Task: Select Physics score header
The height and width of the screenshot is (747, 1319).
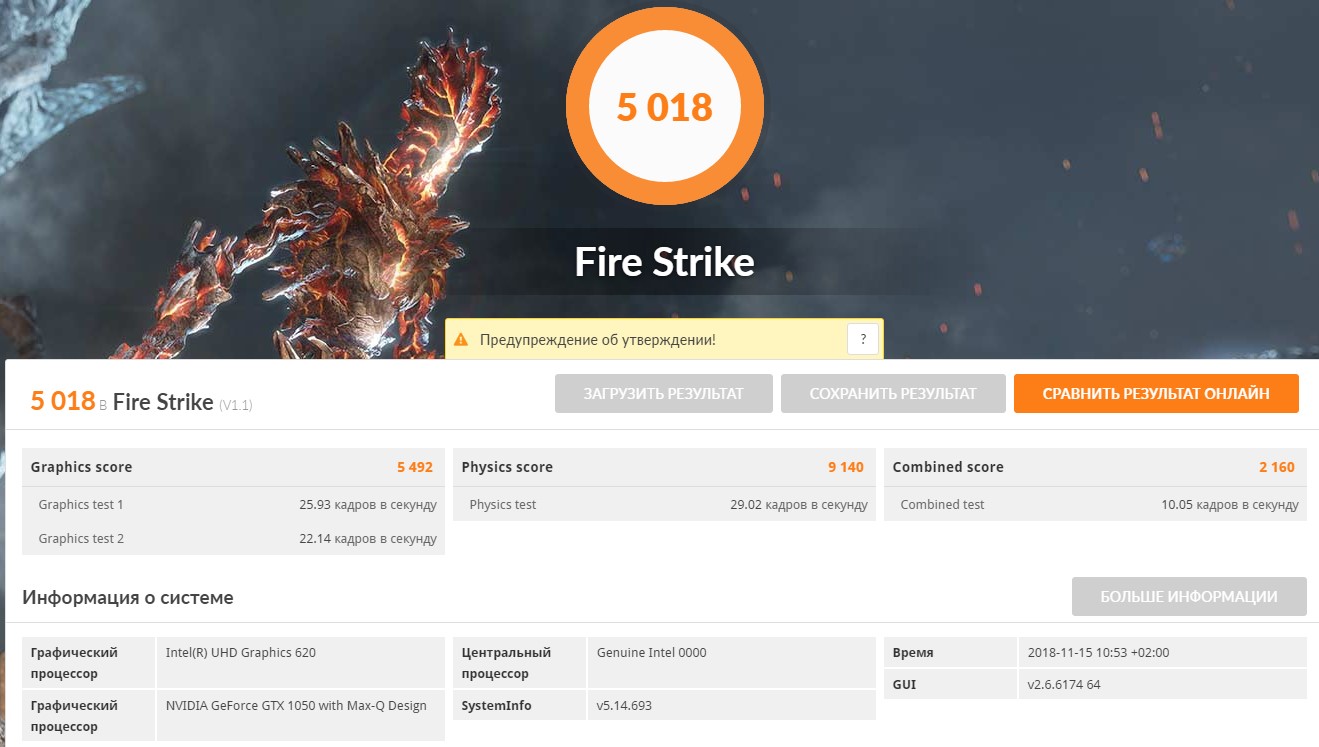Action: pos(507,467)
